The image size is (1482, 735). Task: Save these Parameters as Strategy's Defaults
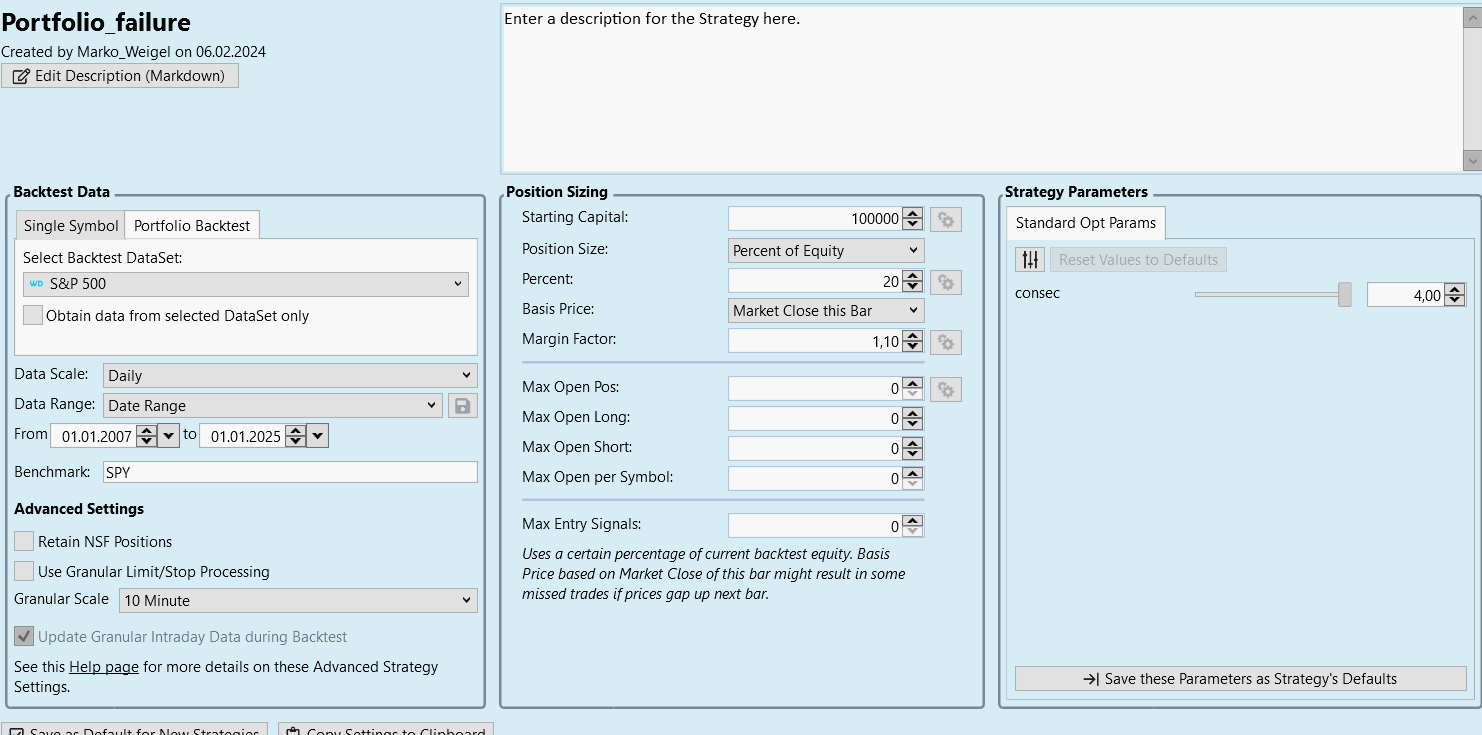click(x=1240, y=679)
